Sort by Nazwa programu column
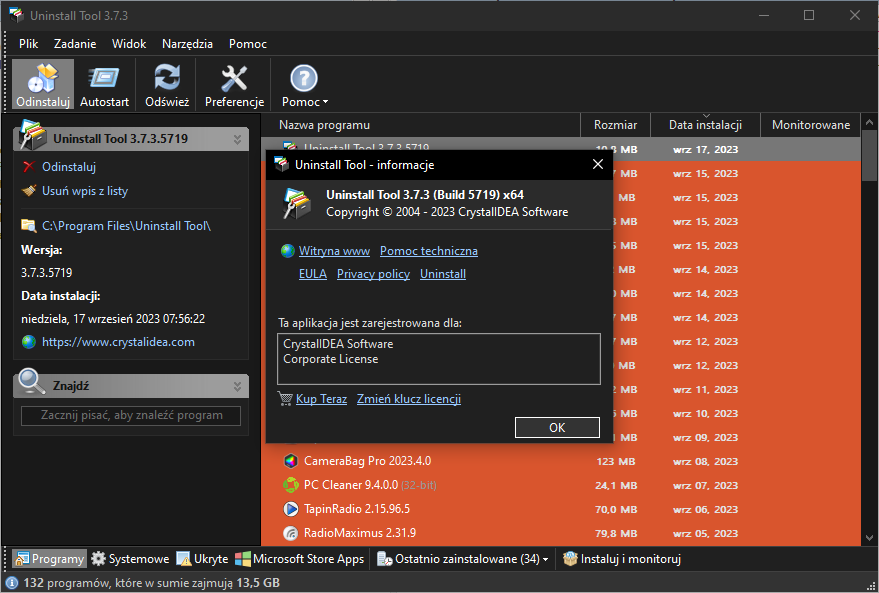 click(420, 125)
